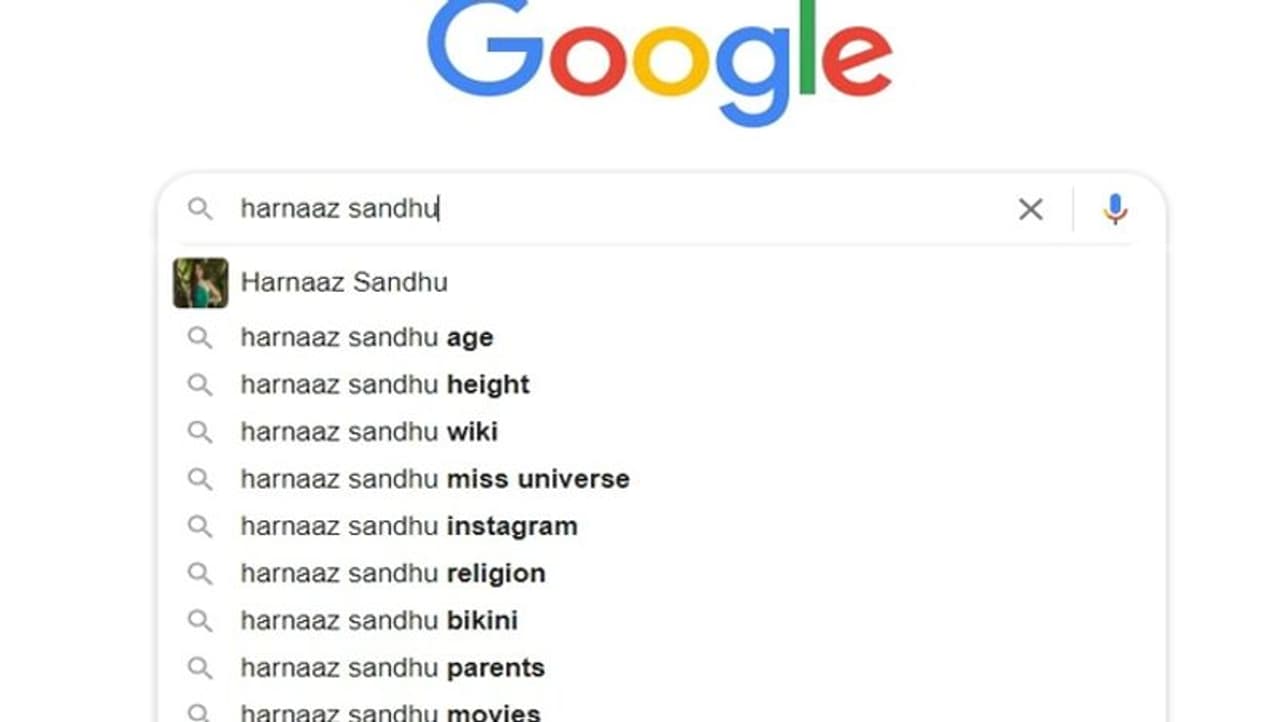Click the search icon beside the miss universe suggestion

(200, 479)
